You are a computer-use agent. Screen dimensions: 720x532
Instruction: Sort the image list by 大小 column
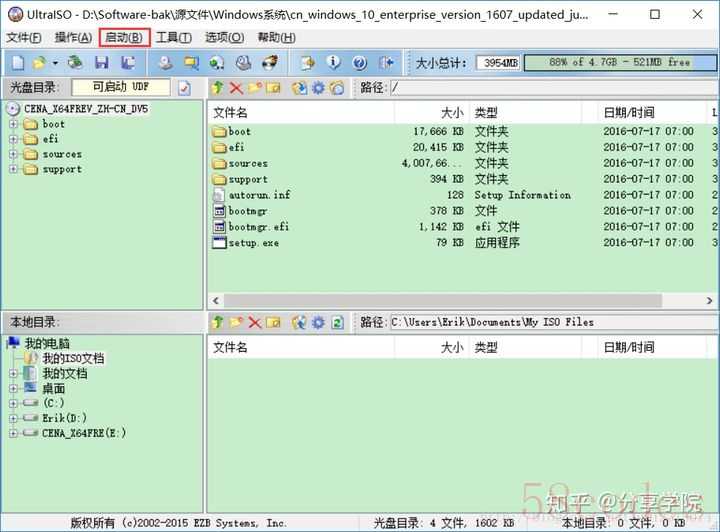click(x=432, y=112)
